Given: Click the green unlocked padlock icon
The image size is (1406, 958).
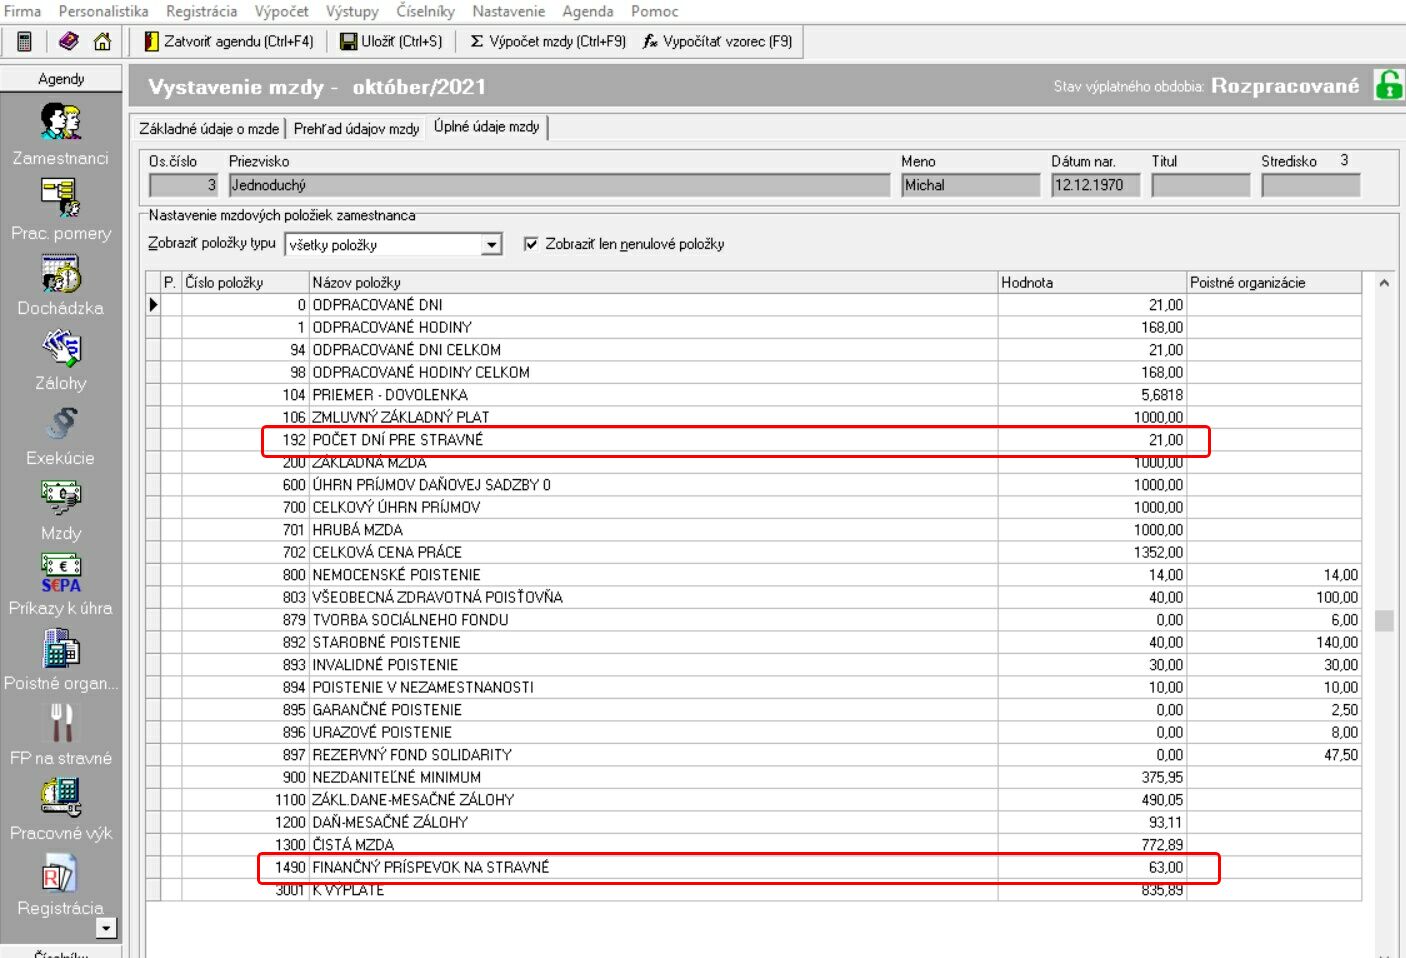Looking at the screenshot, I should pyautogui.click(x=1388, y=86).
